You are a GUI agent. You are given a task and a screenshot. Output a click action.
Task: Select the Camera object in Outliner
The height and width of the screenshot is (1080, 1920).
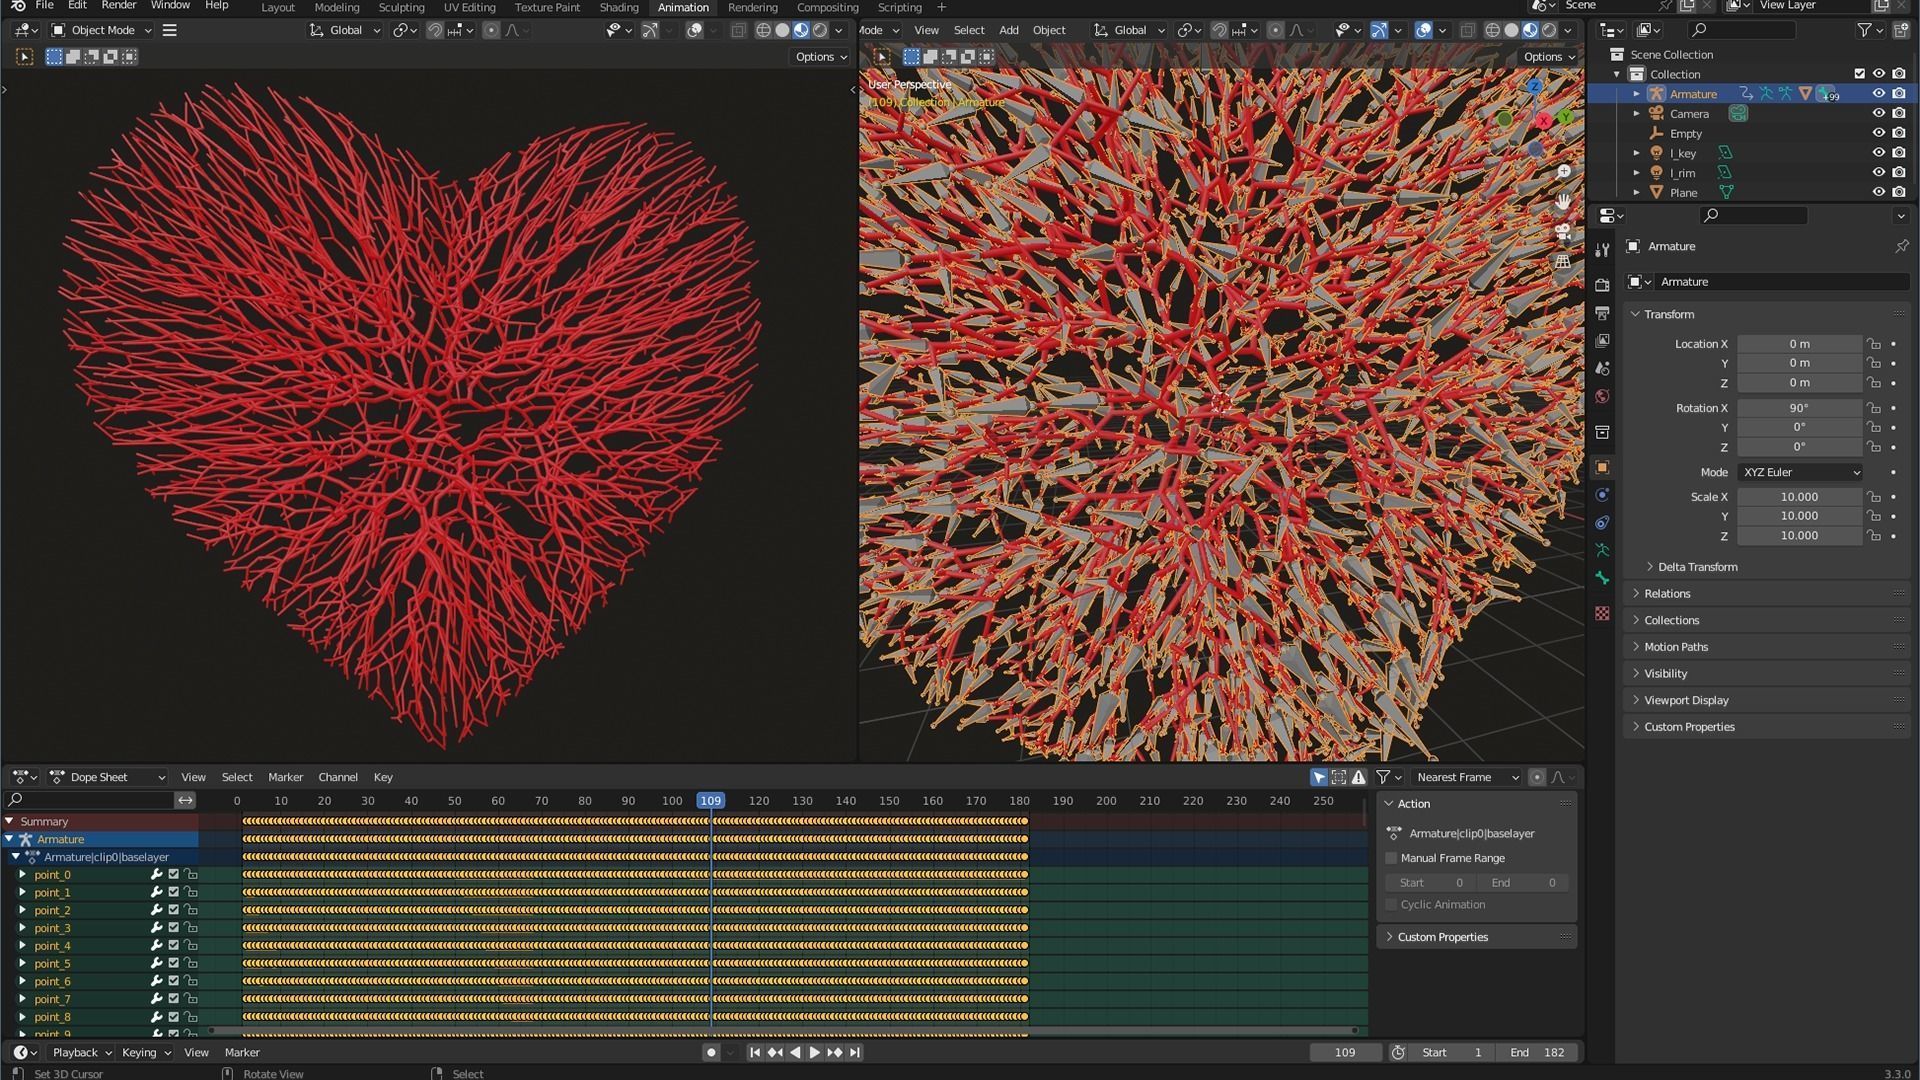pos(1688,113)
